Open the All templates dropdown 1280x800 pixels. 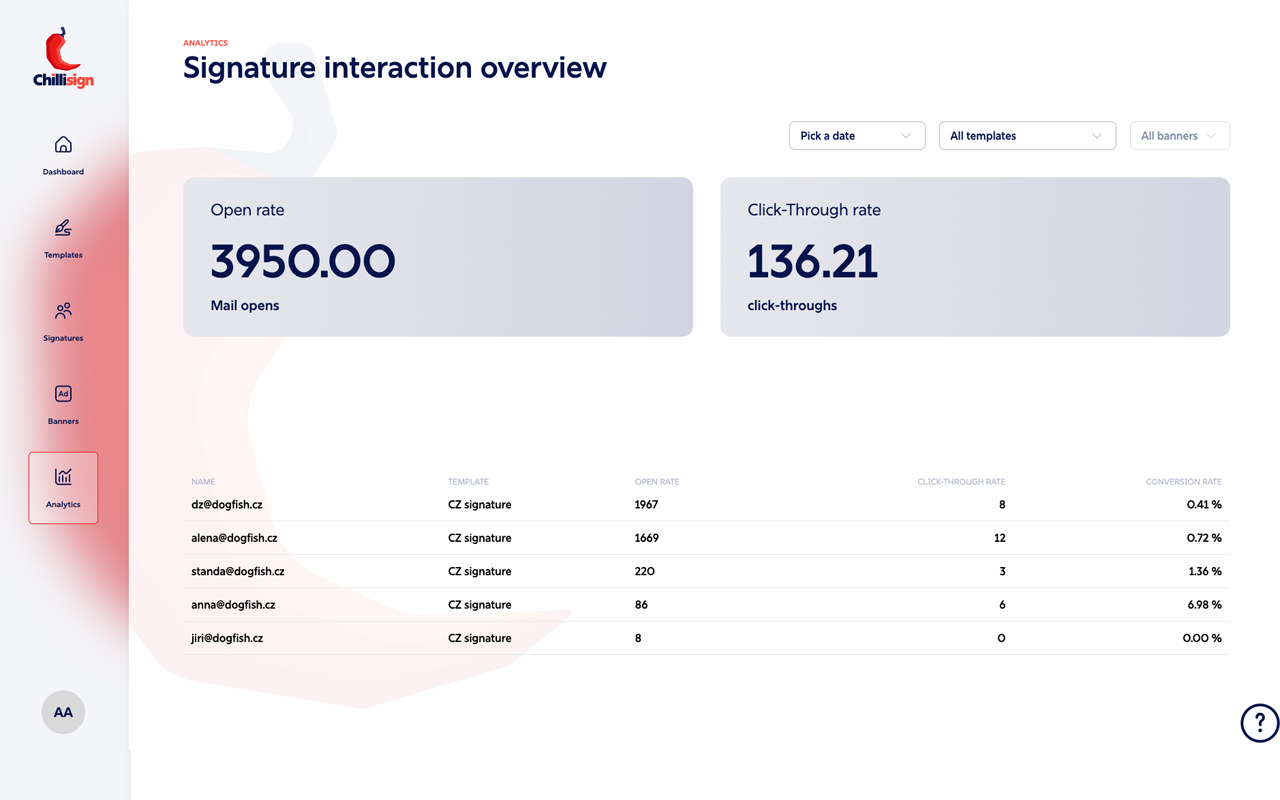click(1026, 136)
